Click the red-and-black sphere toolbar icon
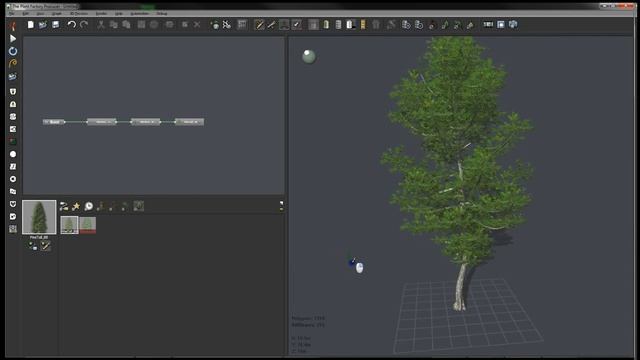 (432, 25)
